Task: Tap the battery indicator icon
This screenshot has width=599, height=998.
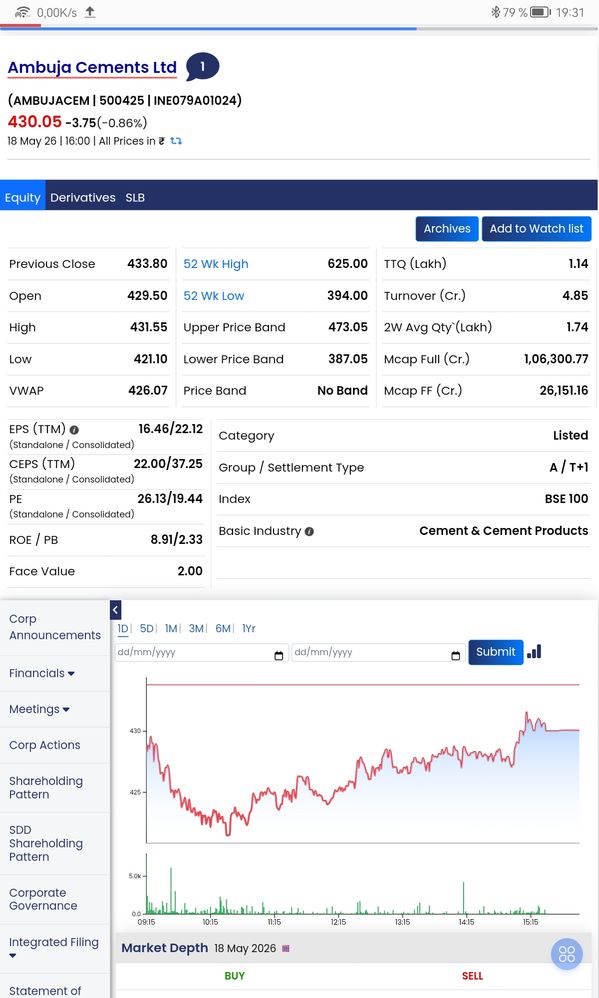Action: click(540, 12)
